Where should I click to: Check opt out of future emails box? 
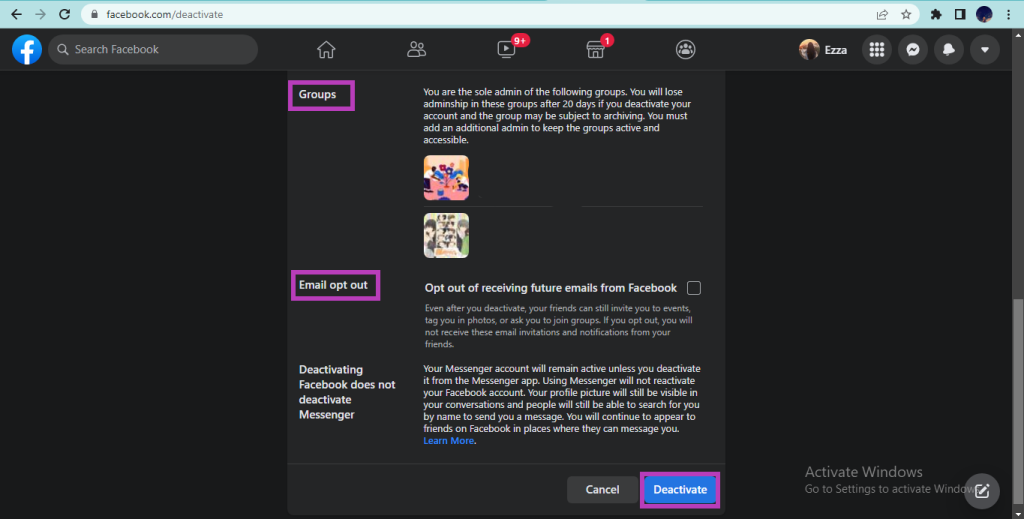(694, 288)
